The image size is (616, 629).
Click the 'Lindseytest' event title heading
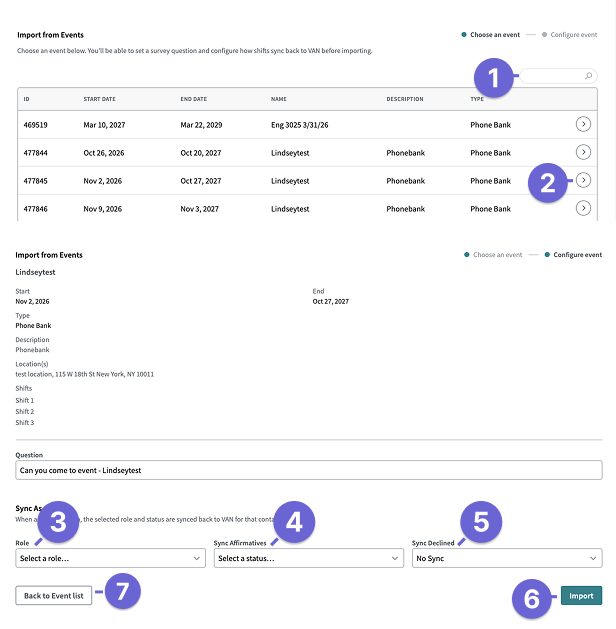click(x=35, y=272)
